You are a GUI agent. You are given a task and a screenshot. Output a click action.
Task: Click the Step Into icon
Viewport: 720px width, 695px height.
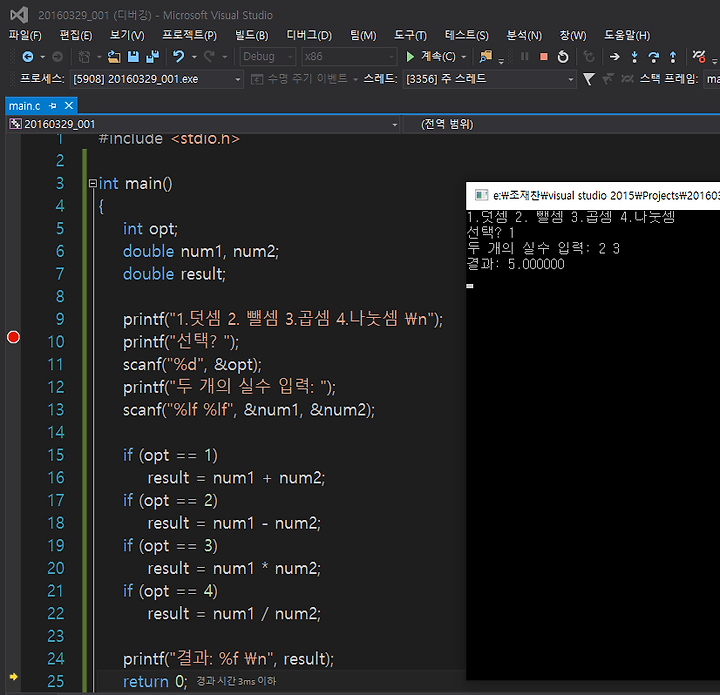click(x=634, y=56)
